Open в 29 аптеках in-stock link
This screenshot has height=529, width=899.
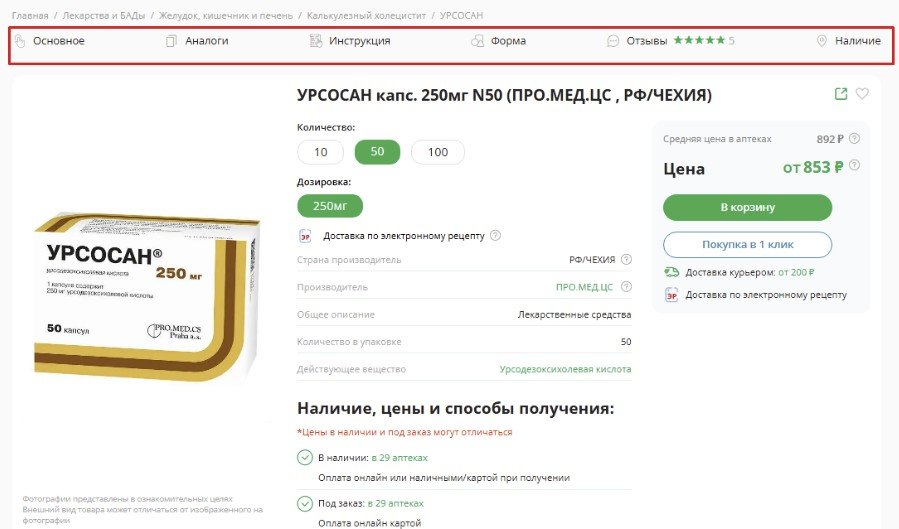(400, 458)
